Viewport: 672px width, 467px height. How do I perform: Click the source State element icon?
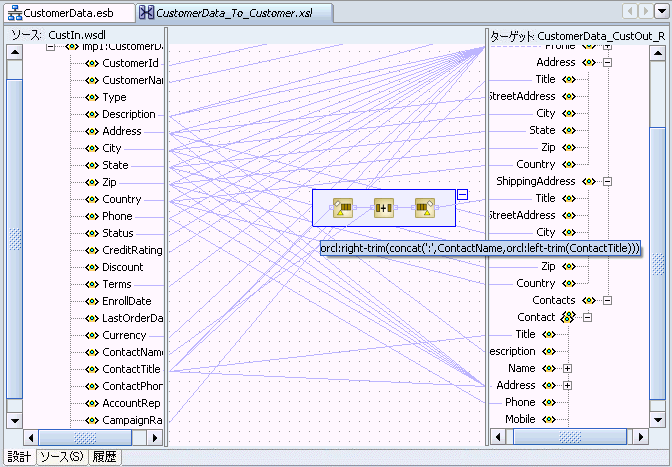pos(92,165)
